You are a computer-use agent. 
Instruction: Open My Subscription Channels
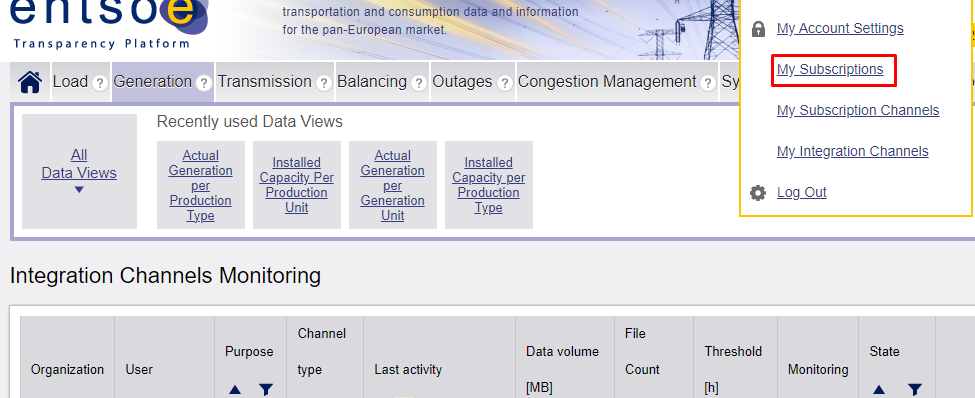click(858, 110)
